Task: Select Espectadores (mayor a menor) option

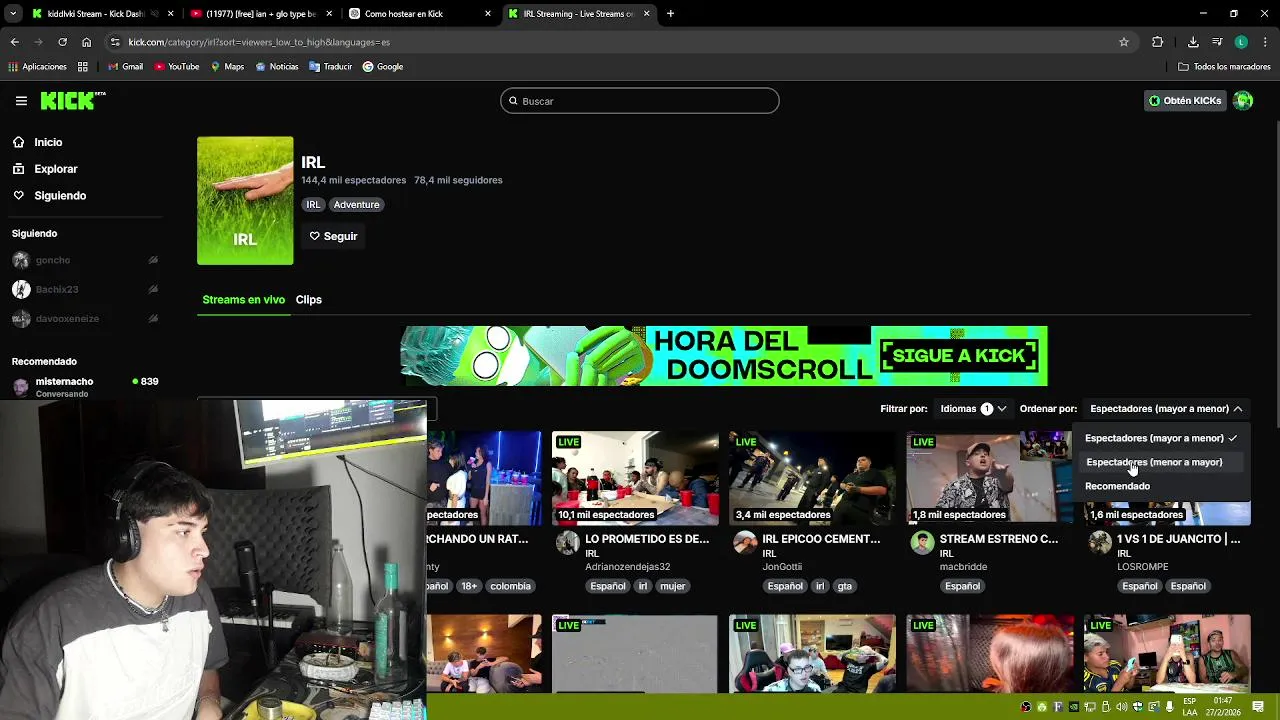Action: (x=1161, y=438)
